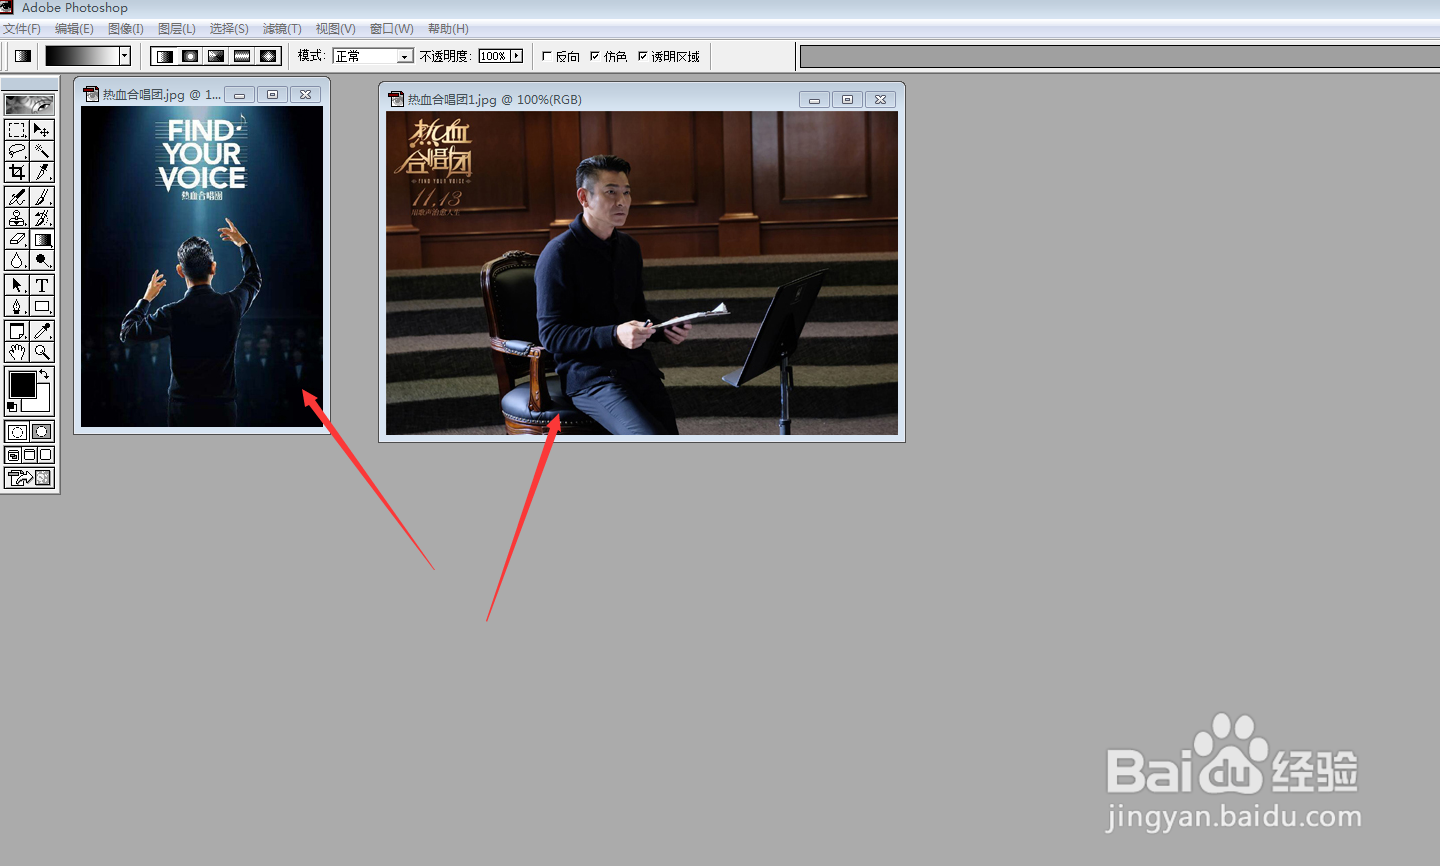1440x866 pixels.
Task: Choose Diamond gradient type
Action: point(268,56)
